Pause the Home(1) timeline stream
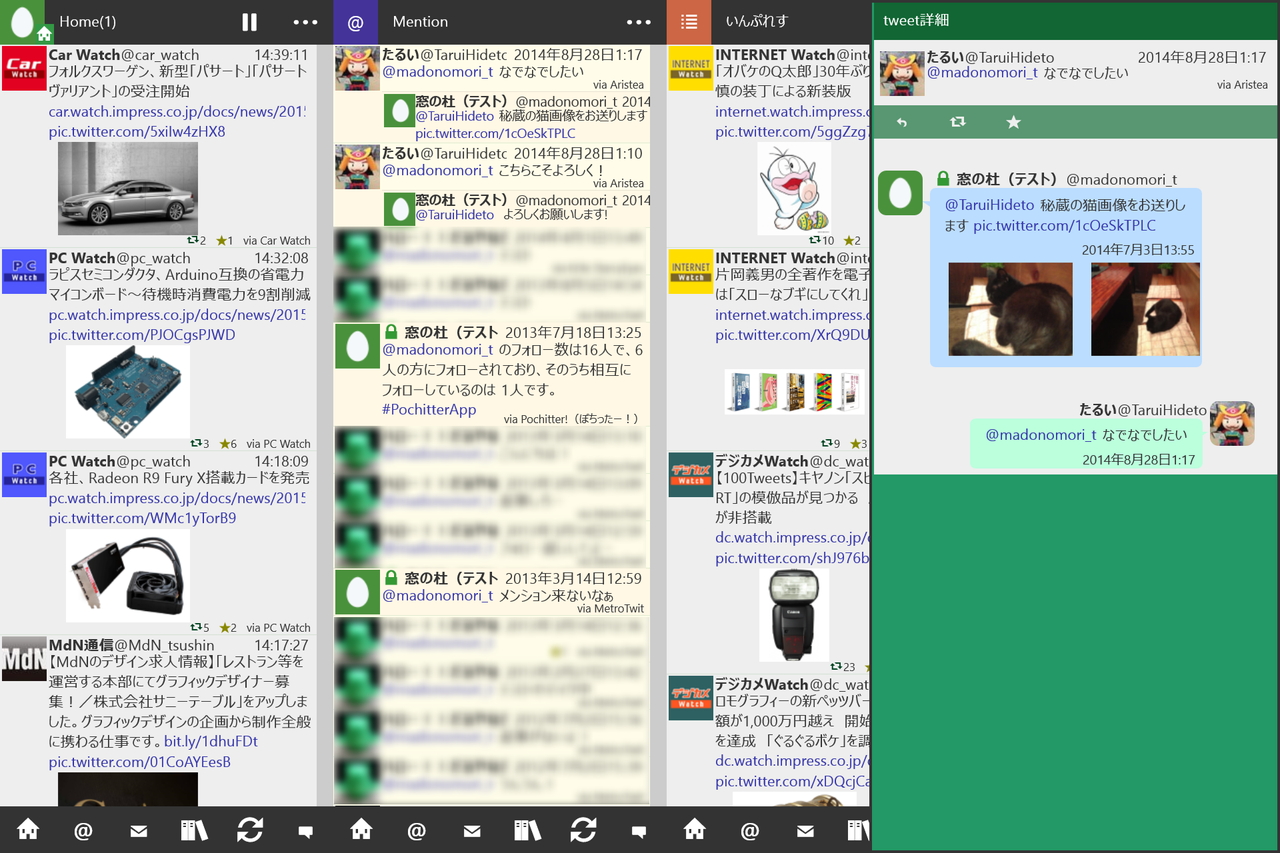 click(x=248, y=21)
